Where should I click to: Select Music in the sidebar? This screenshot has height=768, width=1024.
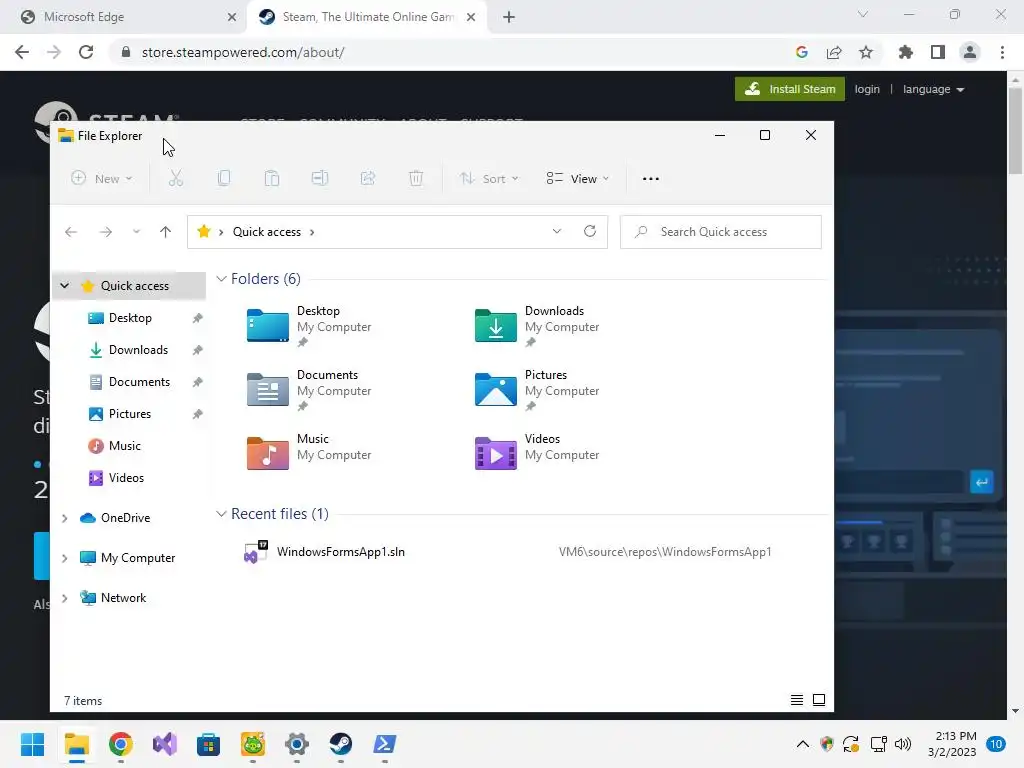pyautogui.click(x=124, y=446)
